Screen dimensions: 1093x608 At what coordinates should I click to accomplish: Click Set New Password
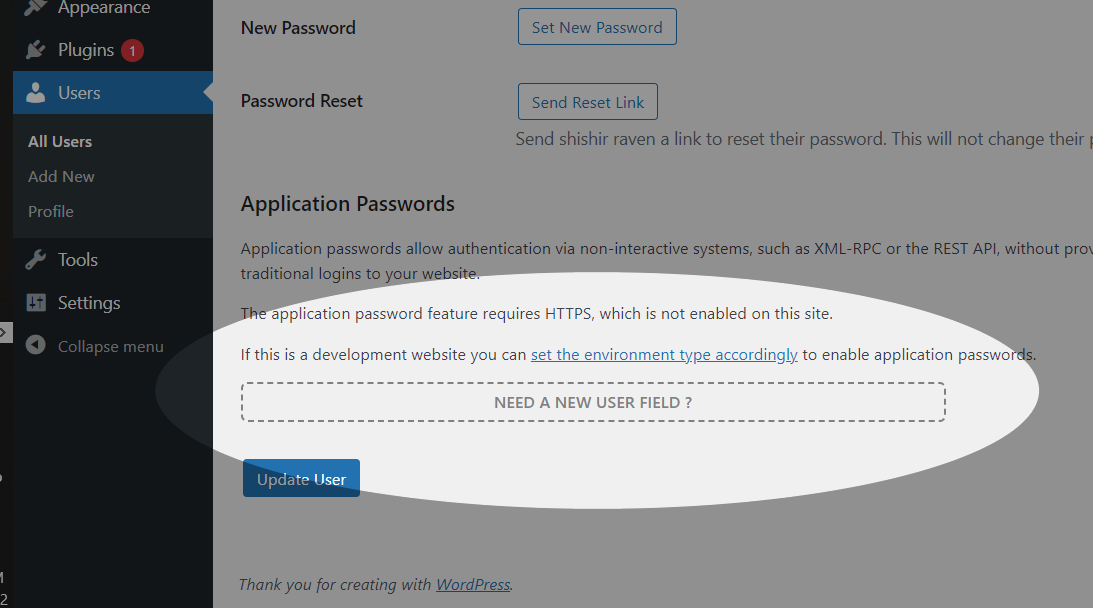597,27
